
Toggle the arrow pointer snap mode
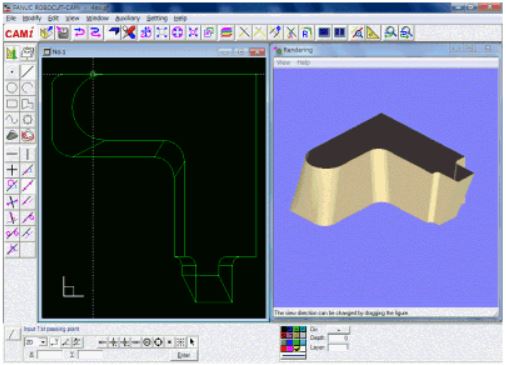(x=192, y=342)
